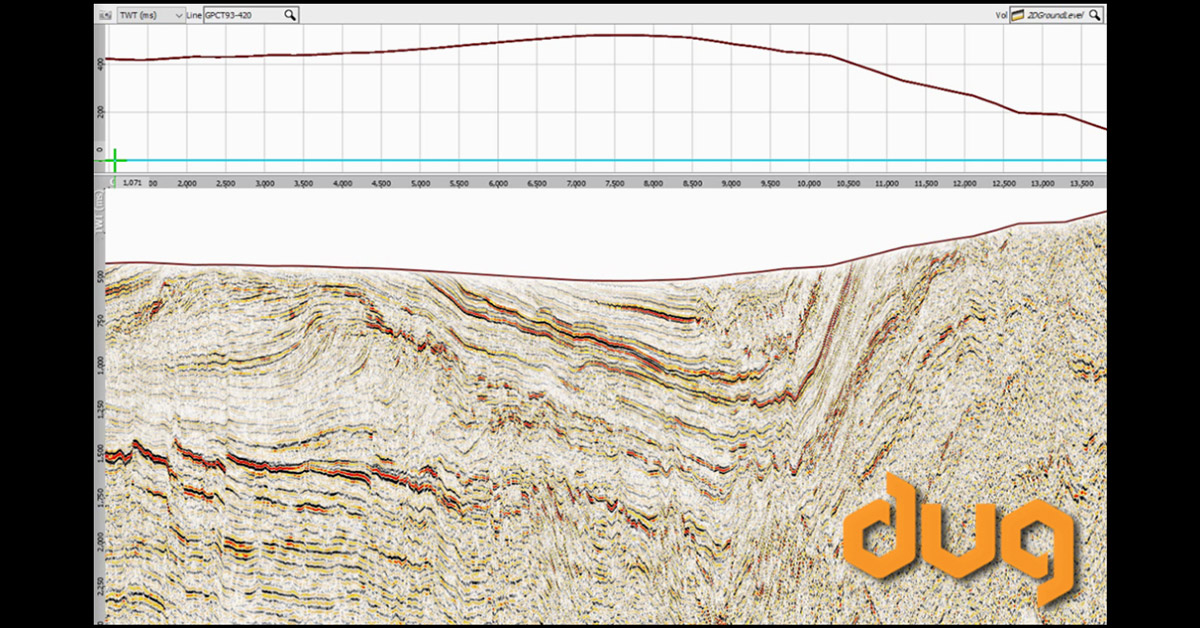This screenshot has width=1200, height=628.
Task: Click the cyan zero-amplitude line in the graph
Action: point(600,159)
